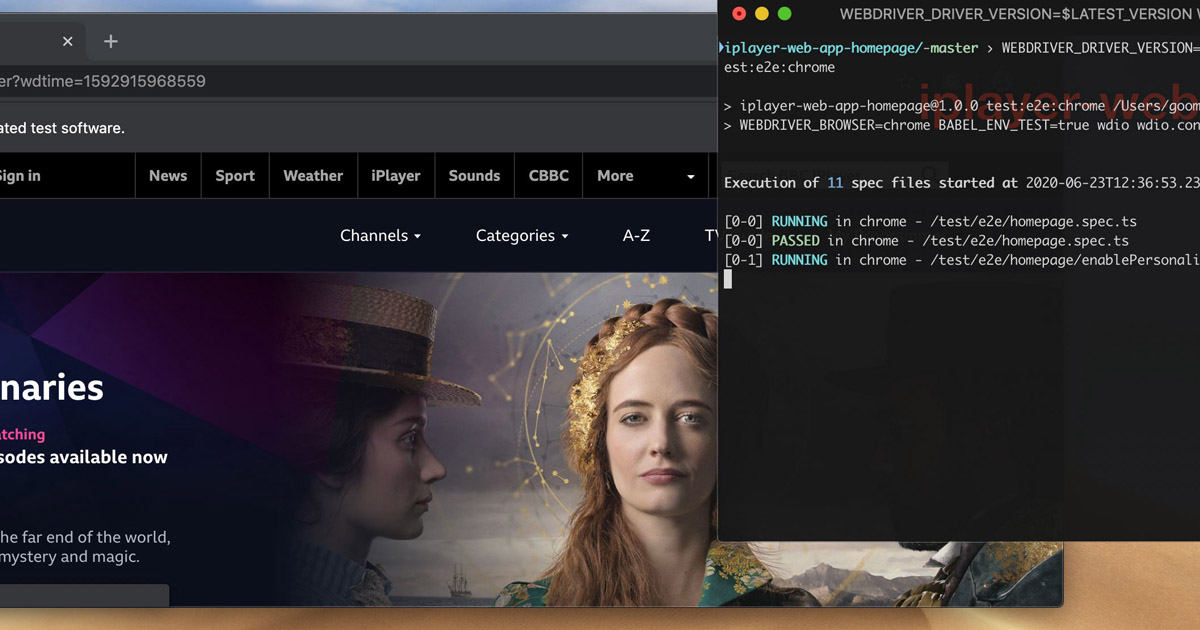The height and width of the screenshot is (630, 1200).
Task: Click the '[0-0] PASSED in chrome' line
Action: tap(926, 241)
